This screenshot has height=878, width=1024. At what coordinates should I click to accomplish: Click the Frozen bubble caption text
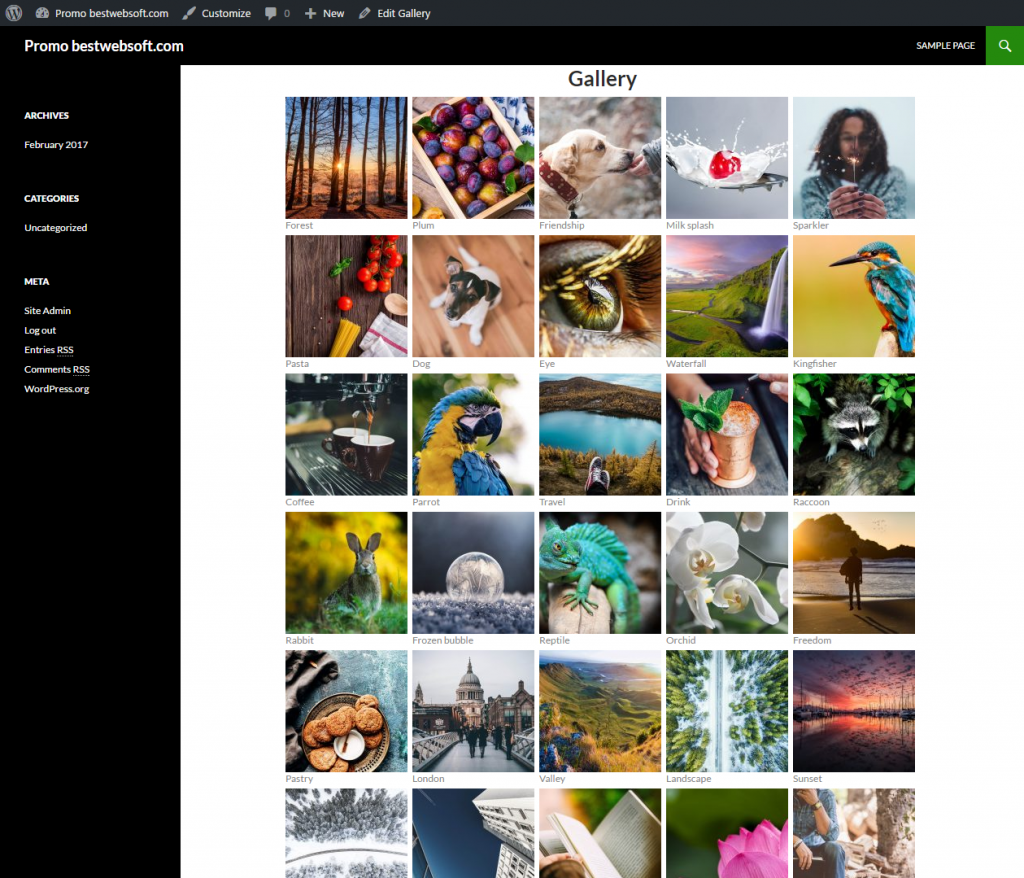coord(443,640)
